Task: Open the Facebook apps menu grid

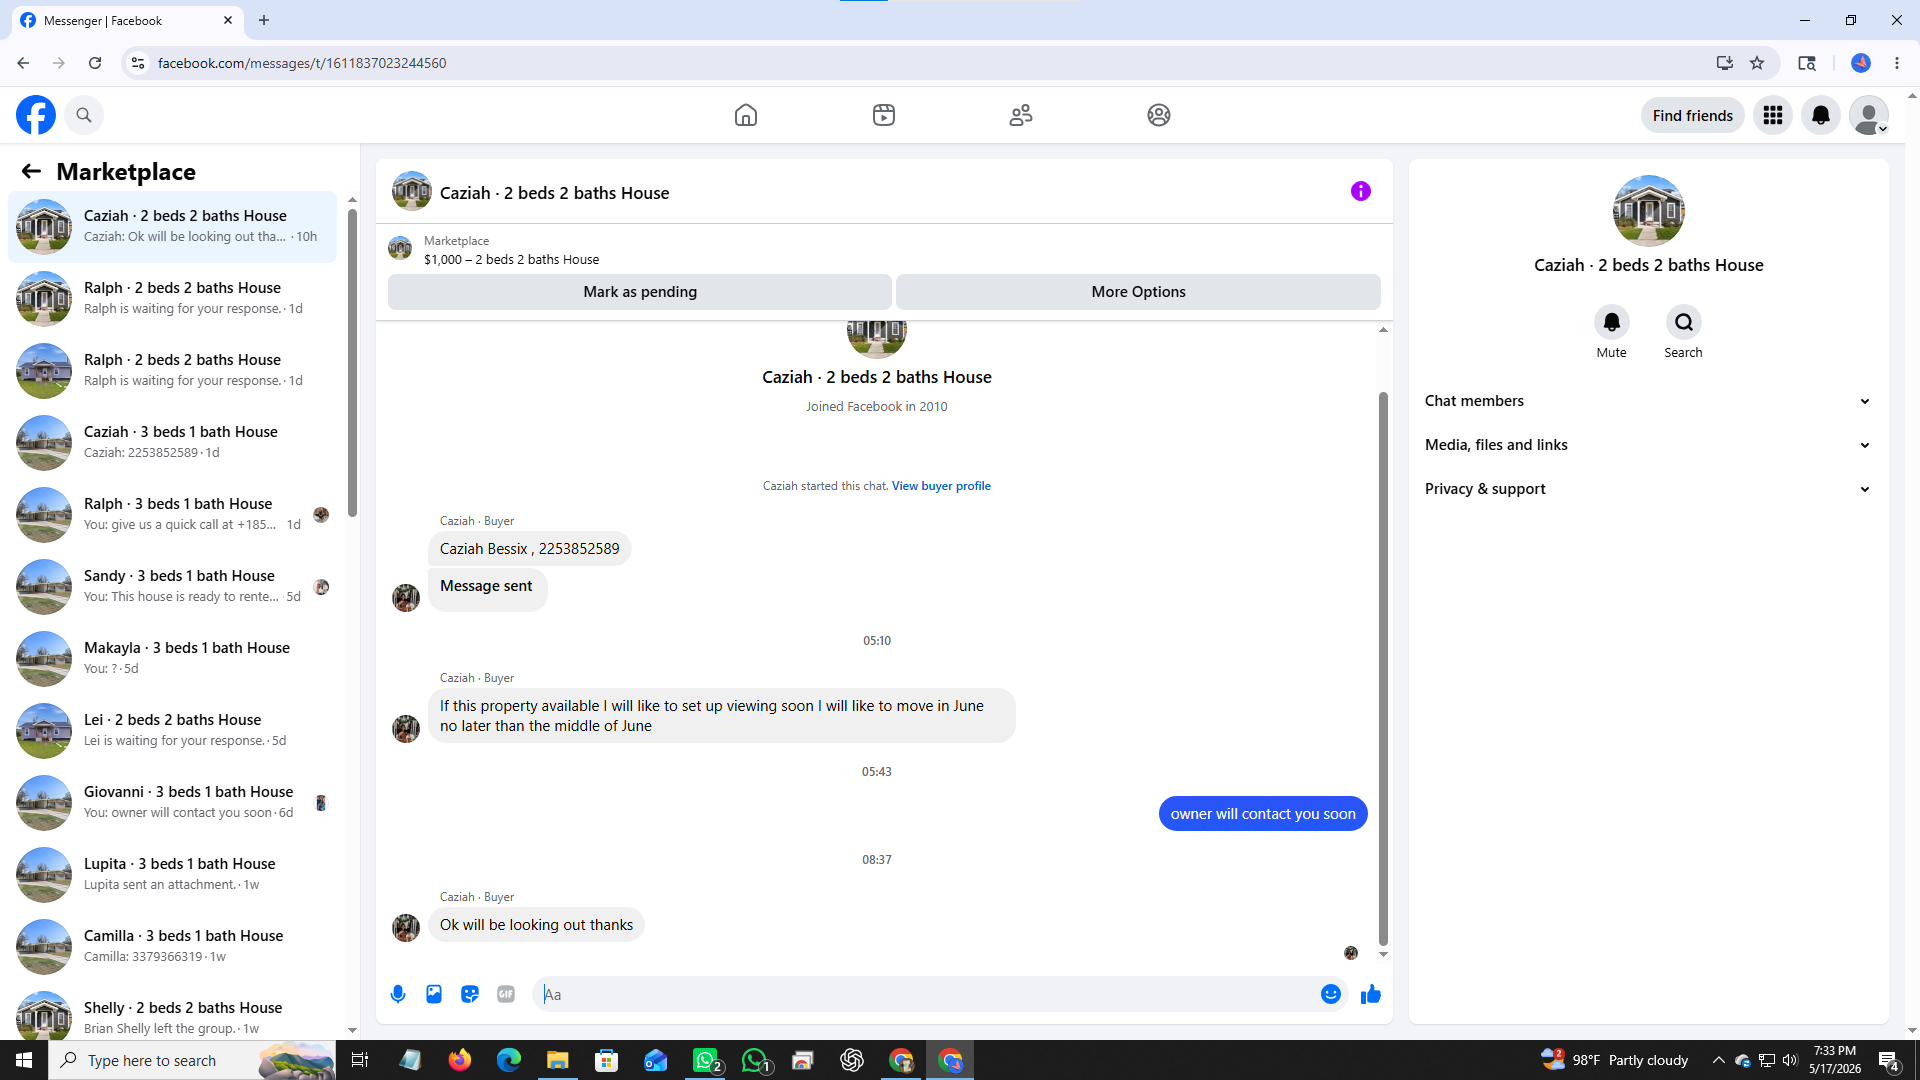Action: [x=1773, y=115]
